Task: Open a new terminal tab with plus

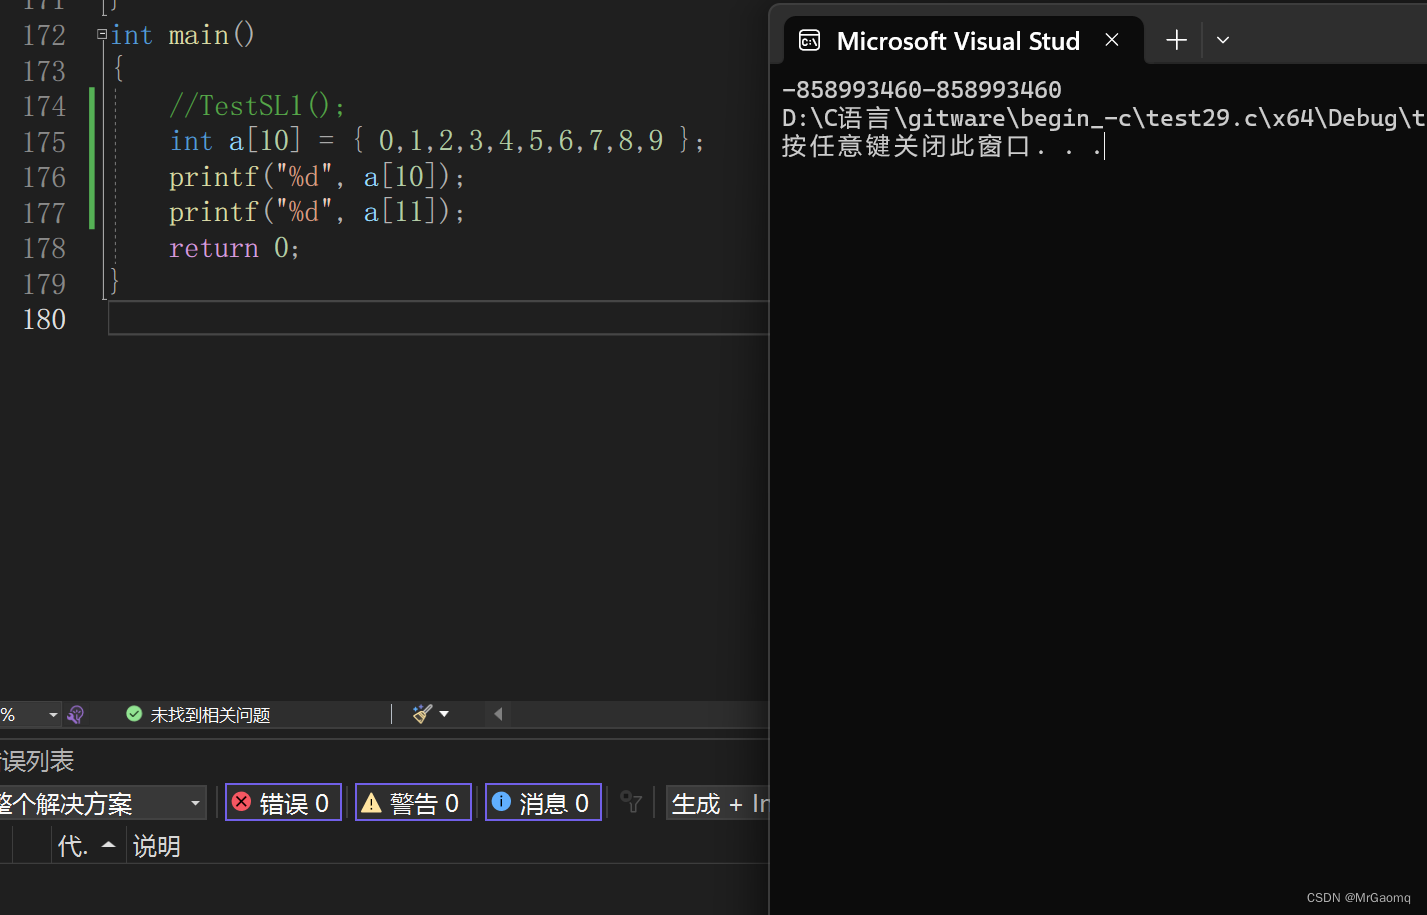Action: [x=1176, y=40]
